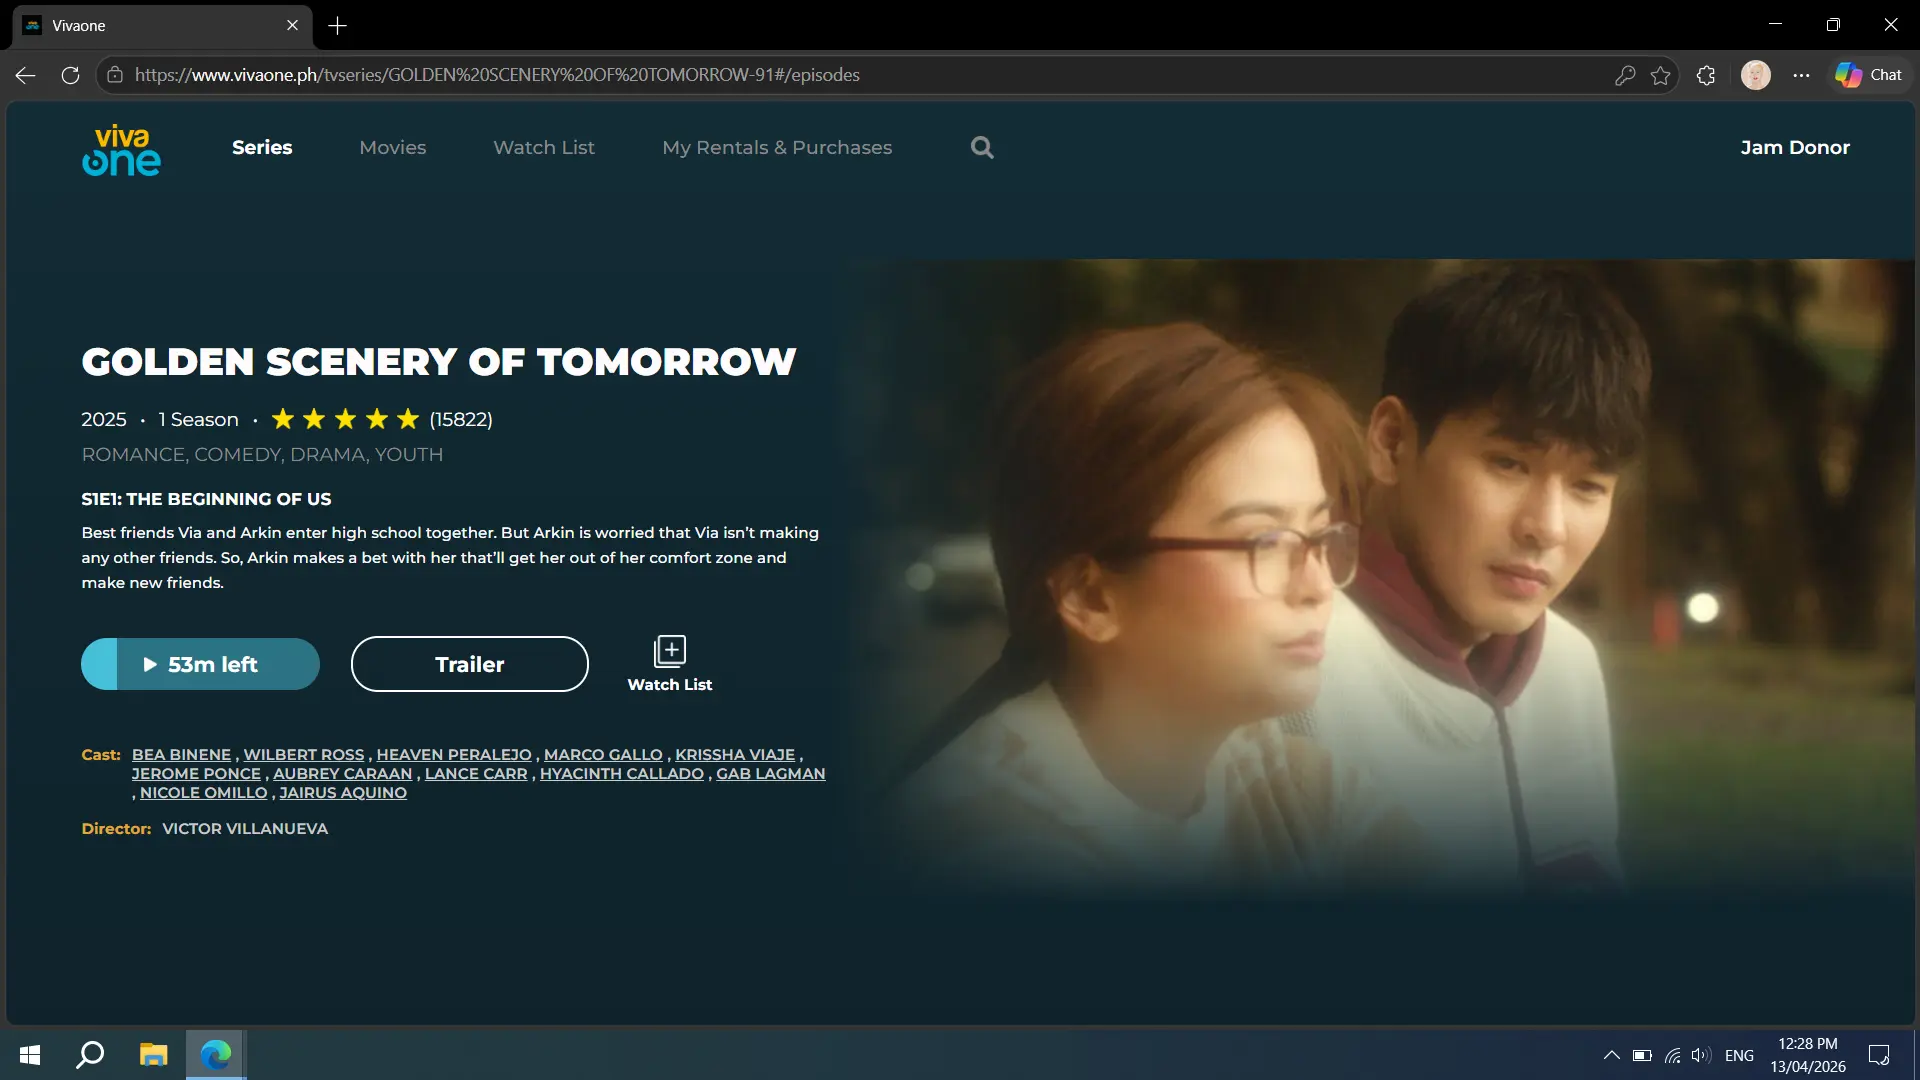This screenshot has height=1080, width=1920.
Task: Close the Vivaone browser tab
Action: coord(292,25)
